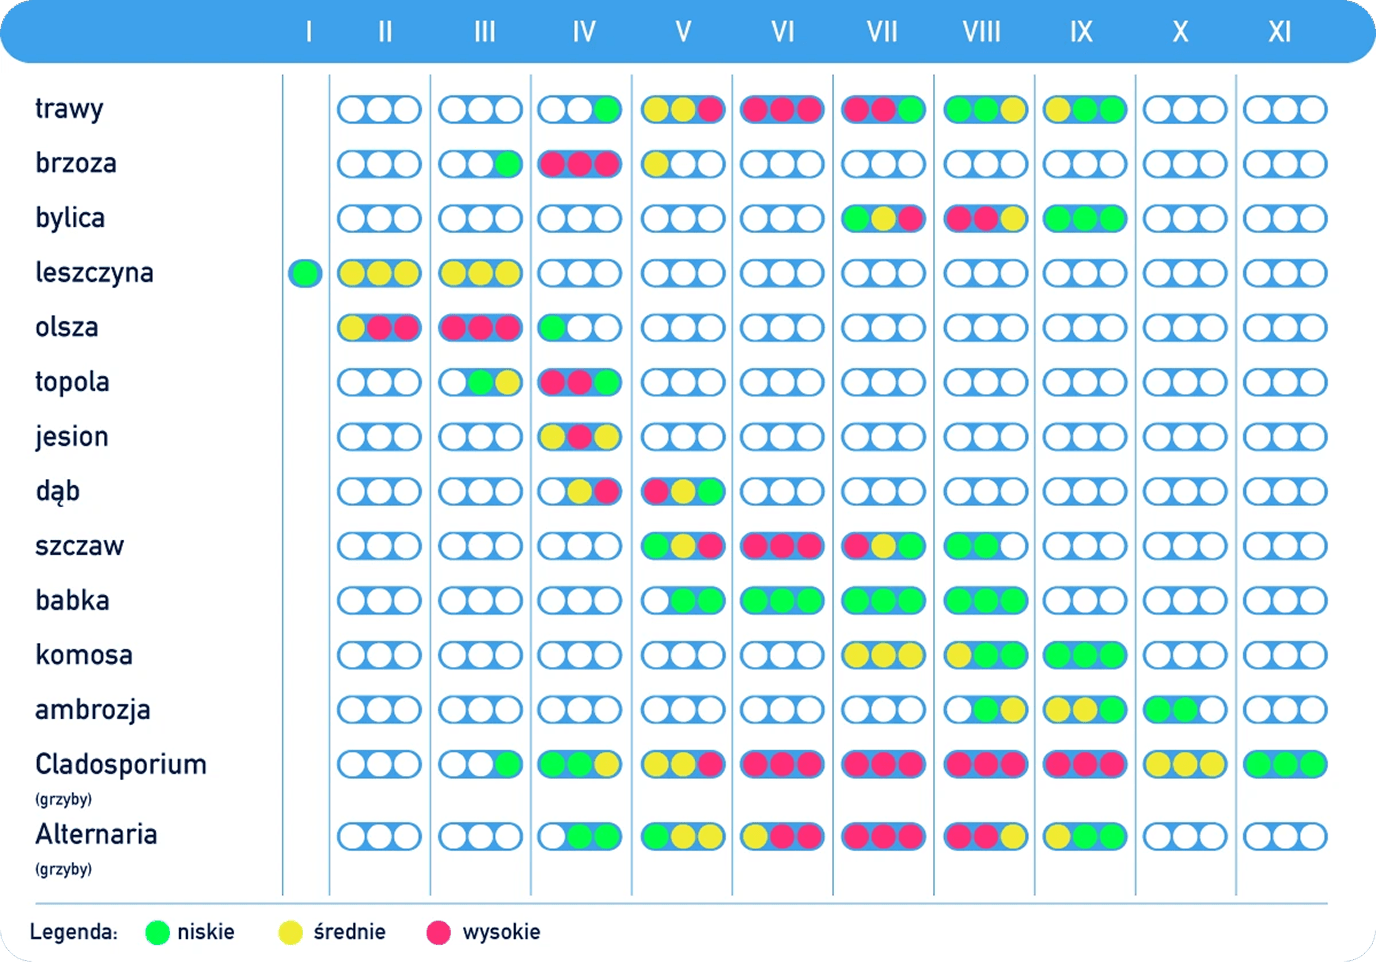Select the topola indicator in column IV
1376x963 pixels.
(x=580, y=382)
